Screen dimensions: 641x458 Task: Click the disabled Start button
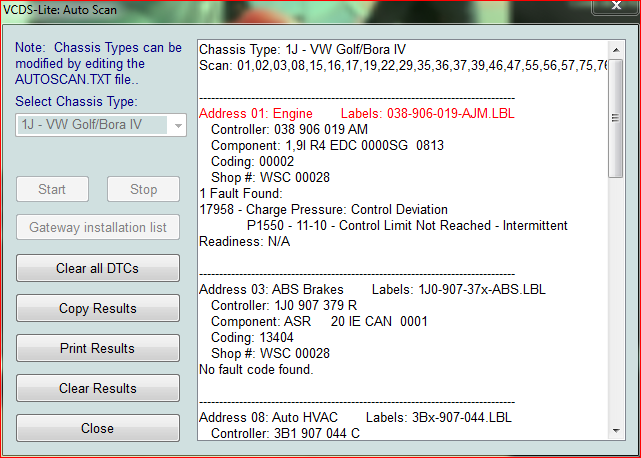[52, 189]
